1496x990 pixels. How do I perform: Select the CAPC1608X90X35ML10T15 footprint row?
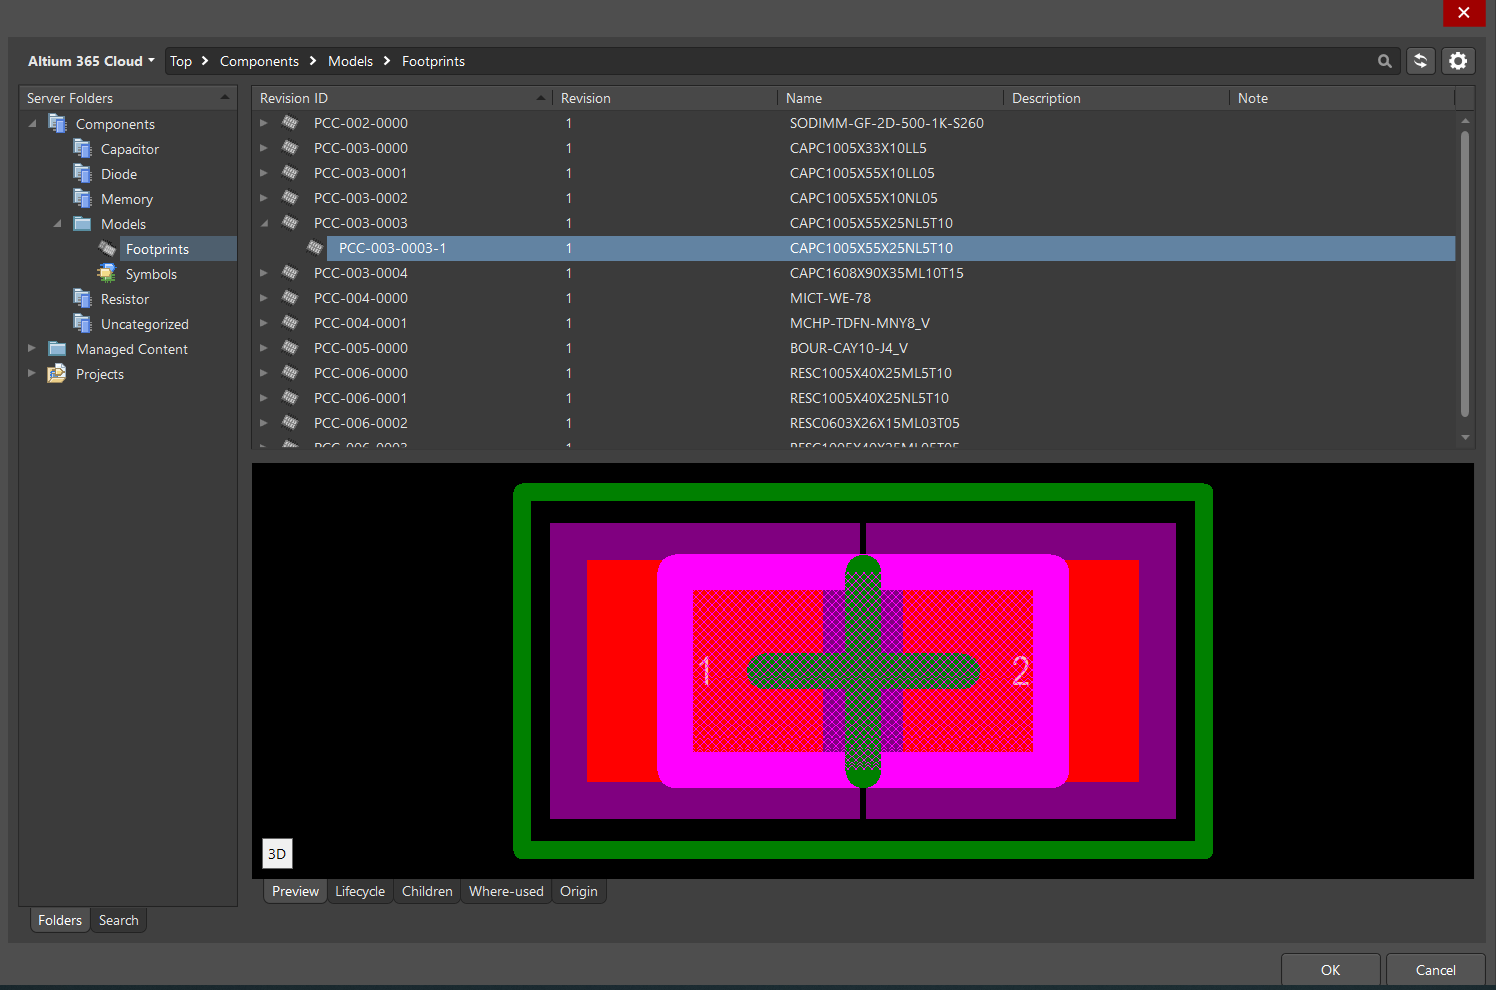875,272
